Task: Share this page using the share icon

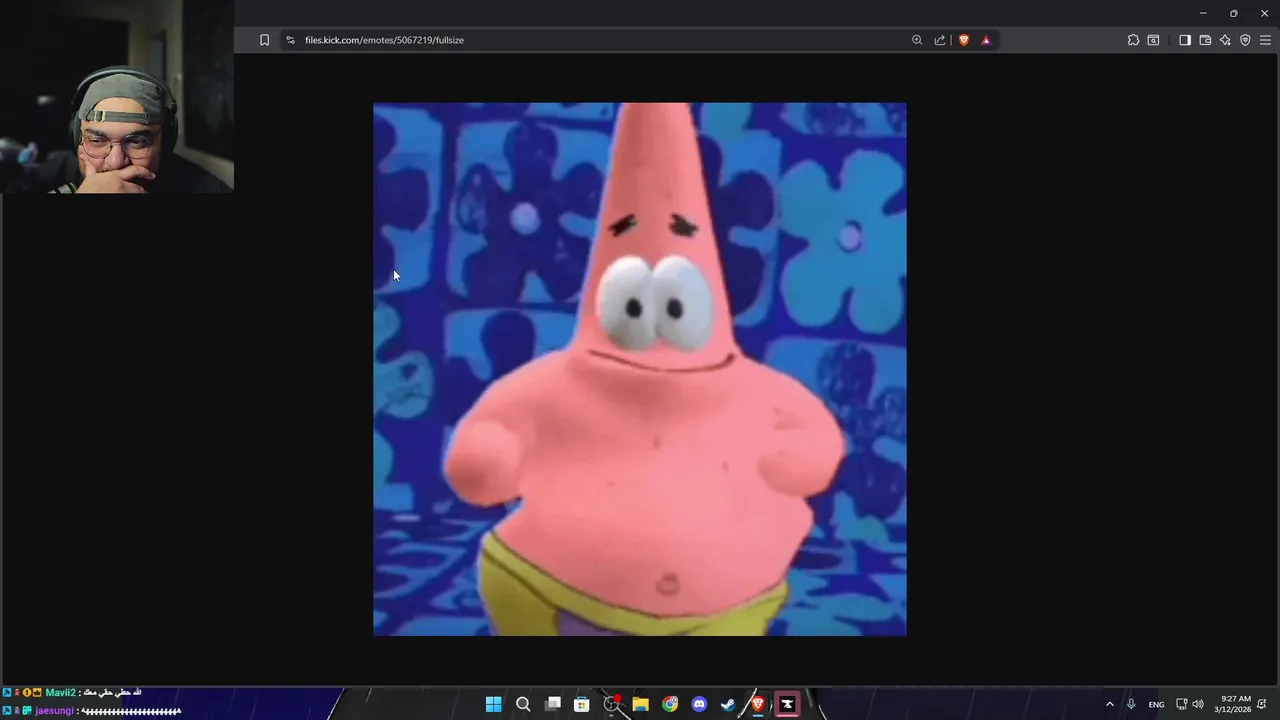Action: tap(940, 40)
